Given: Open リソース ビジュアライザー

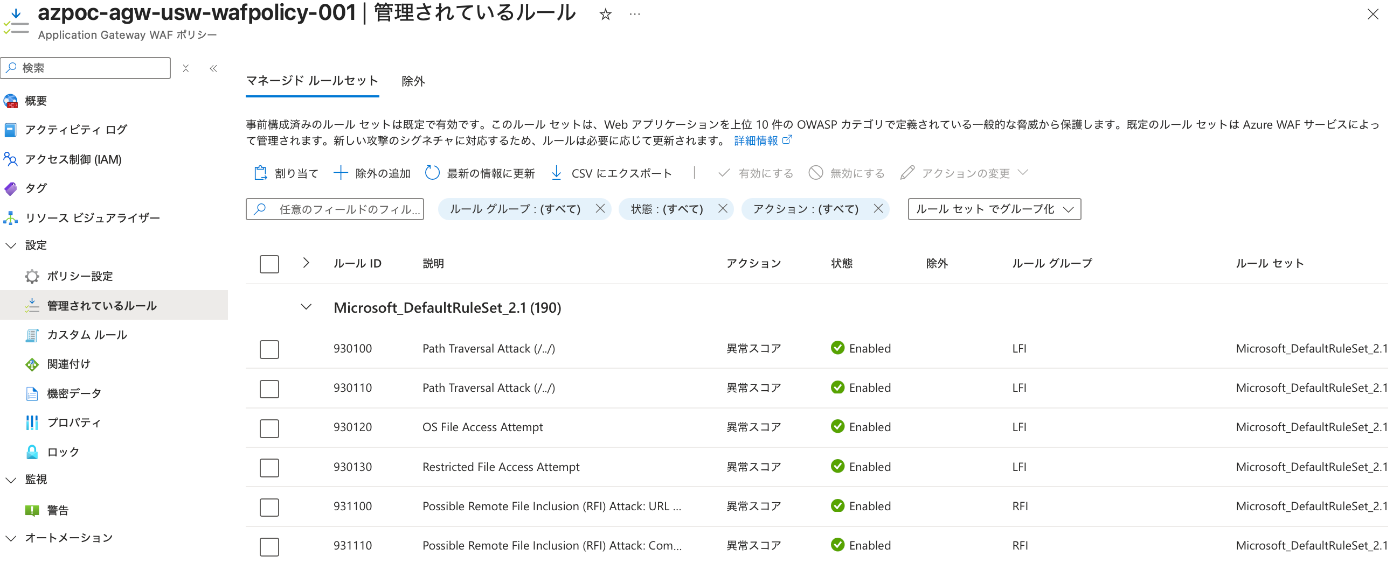Looking at the screenshot, I should click(92, 218).
